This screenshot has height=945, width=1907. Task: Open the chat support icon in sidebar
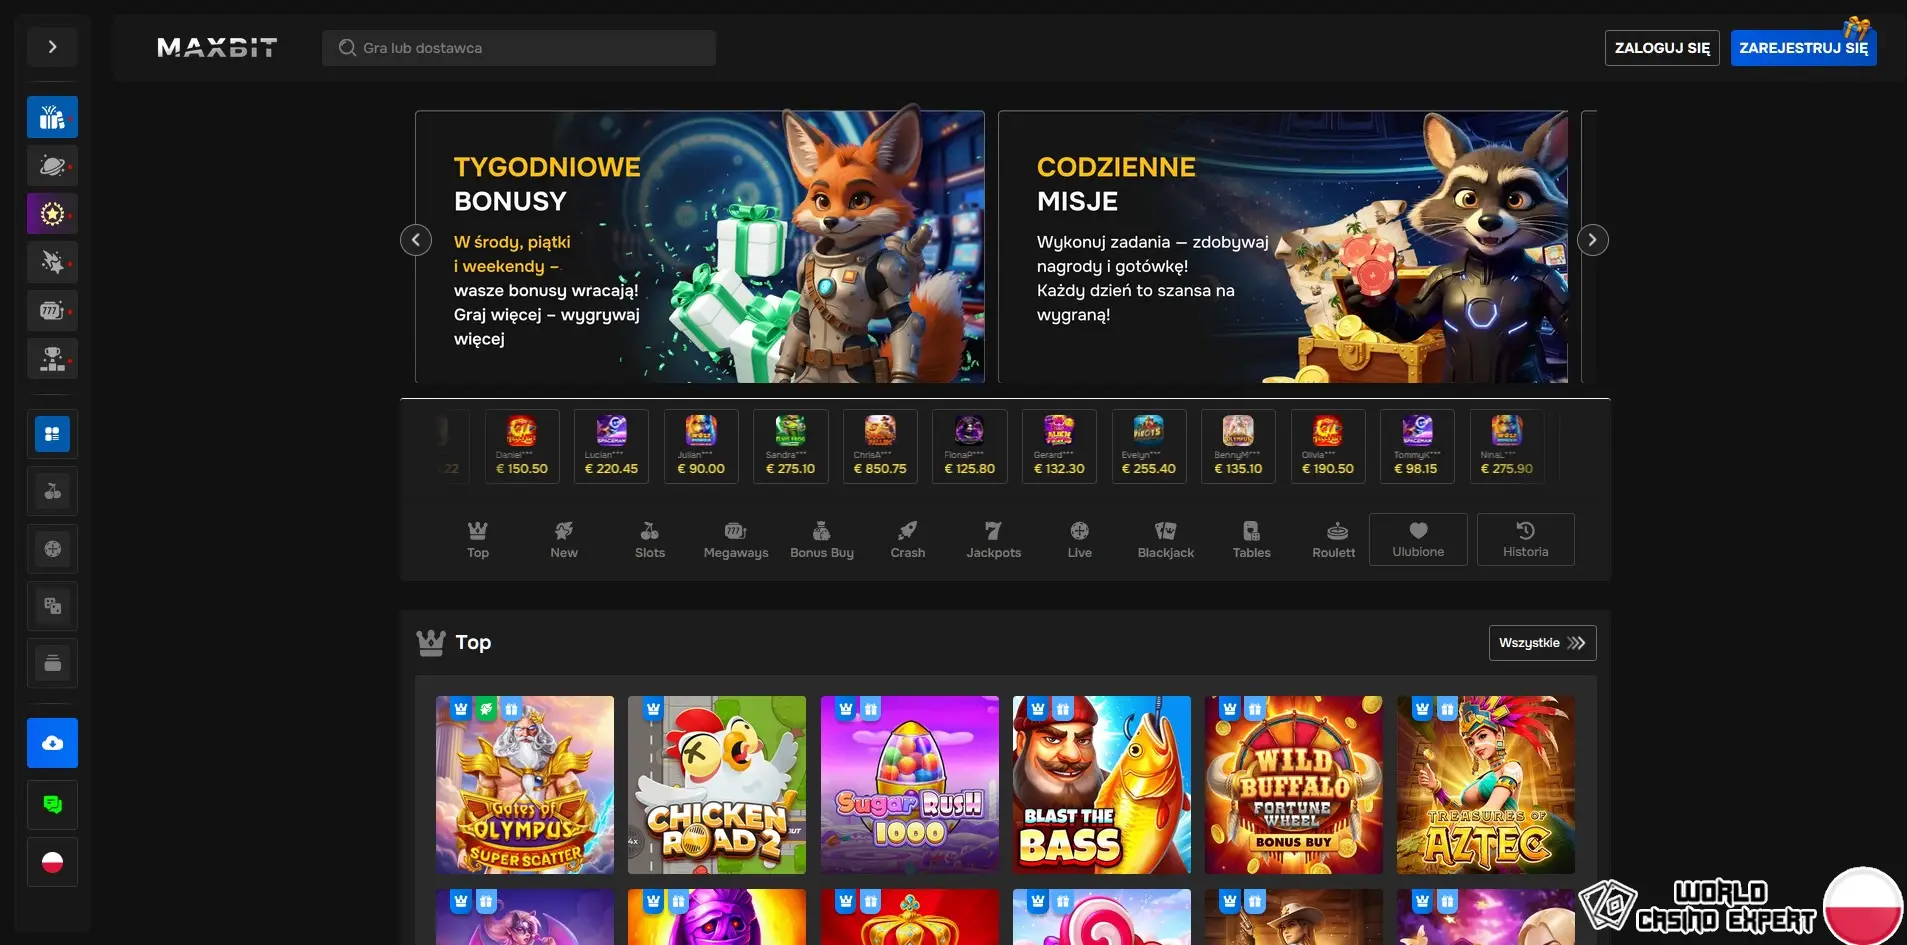[x=52, y=804]
